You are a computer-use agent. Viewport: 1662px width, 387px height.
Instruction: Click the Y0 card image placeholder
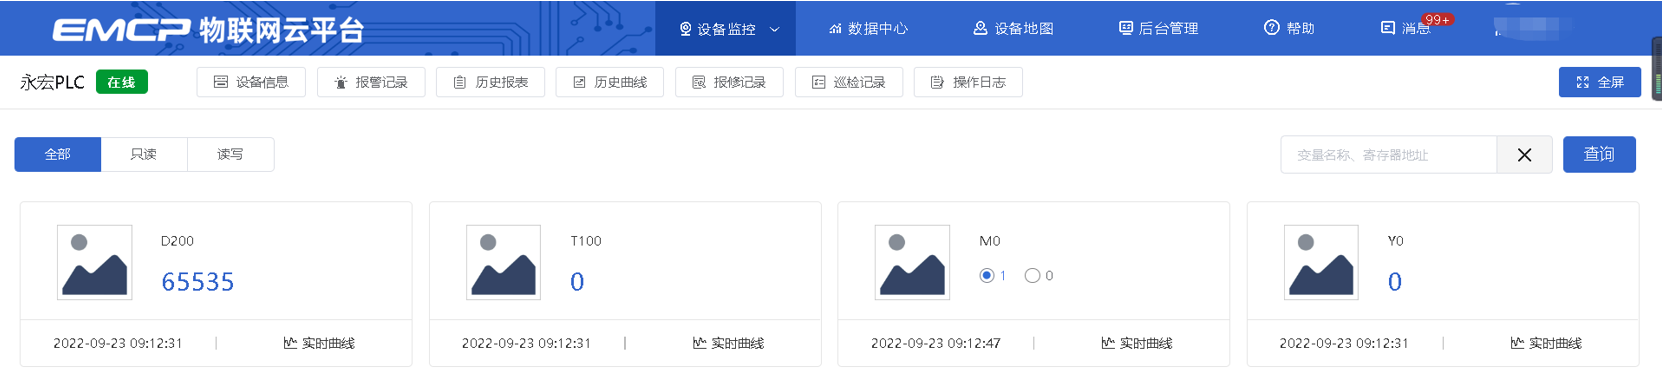click(1321, 262)
